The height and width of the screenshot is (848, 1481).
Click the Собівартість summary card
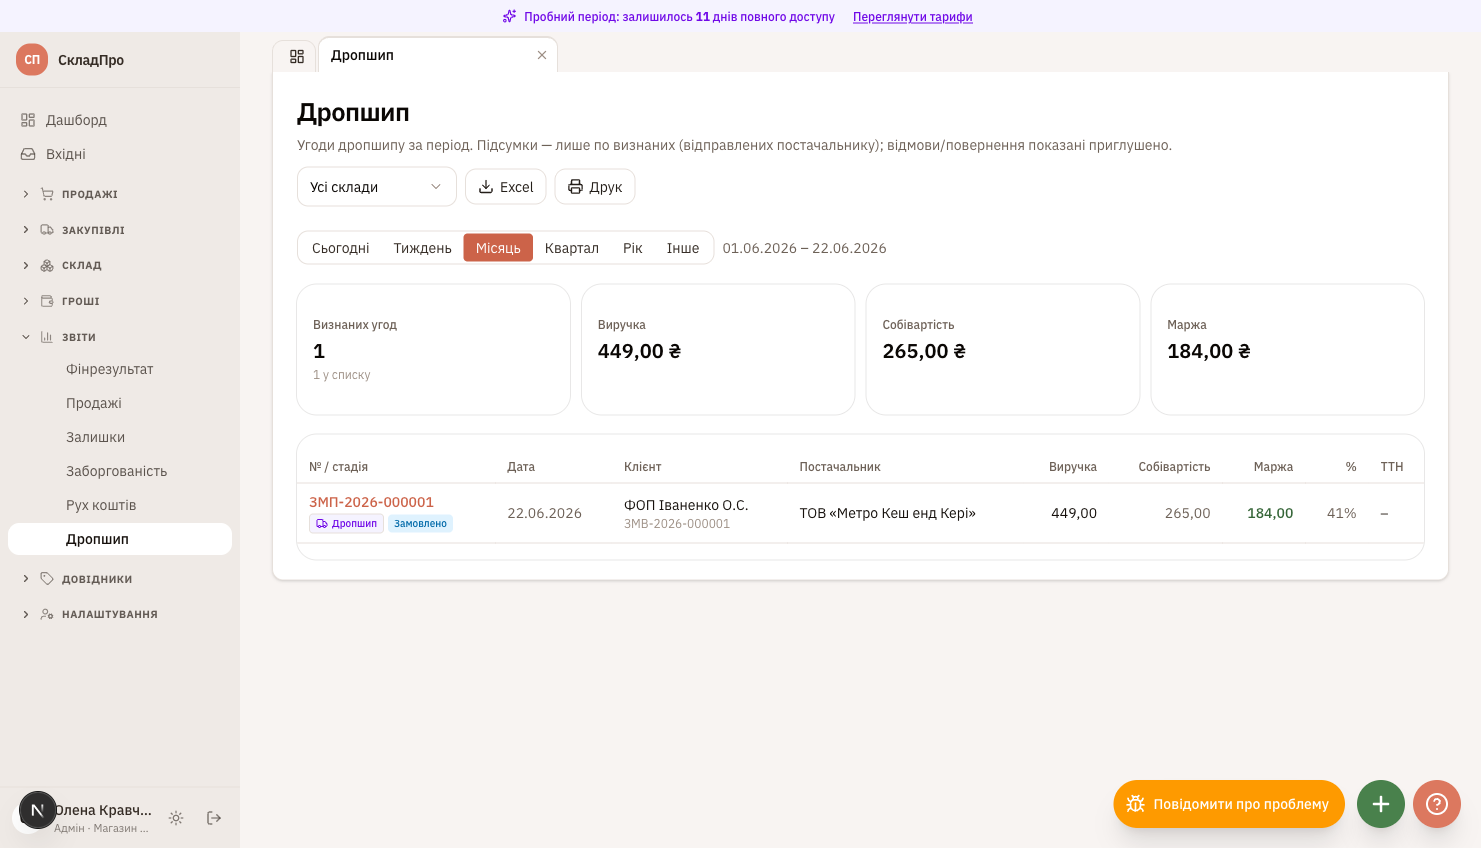(x=1003, y=349)
